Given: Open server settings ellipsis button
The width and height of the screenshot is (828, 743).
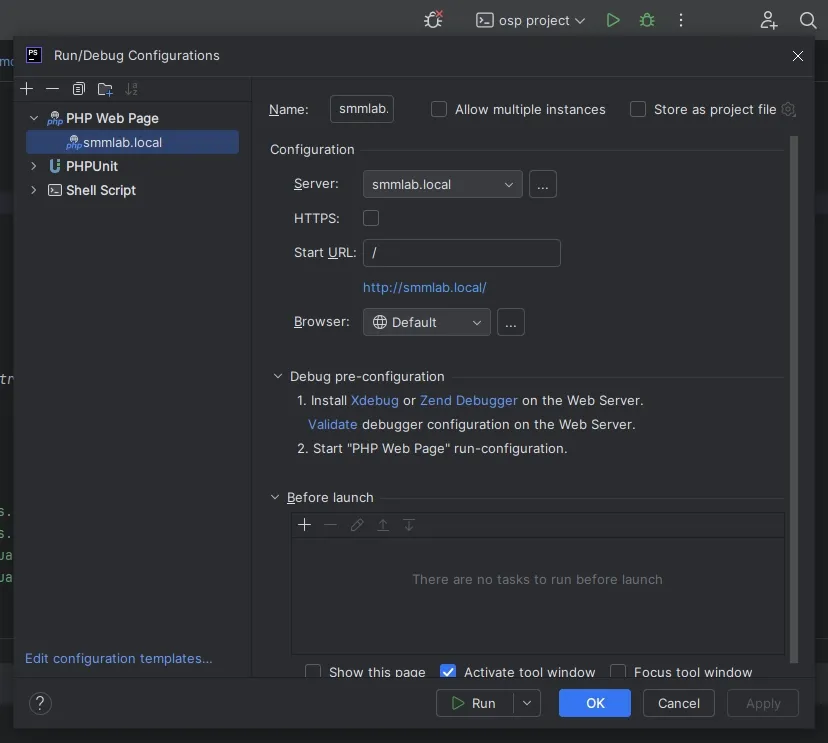Looking at the screenshot, I should tap(543, 184).
